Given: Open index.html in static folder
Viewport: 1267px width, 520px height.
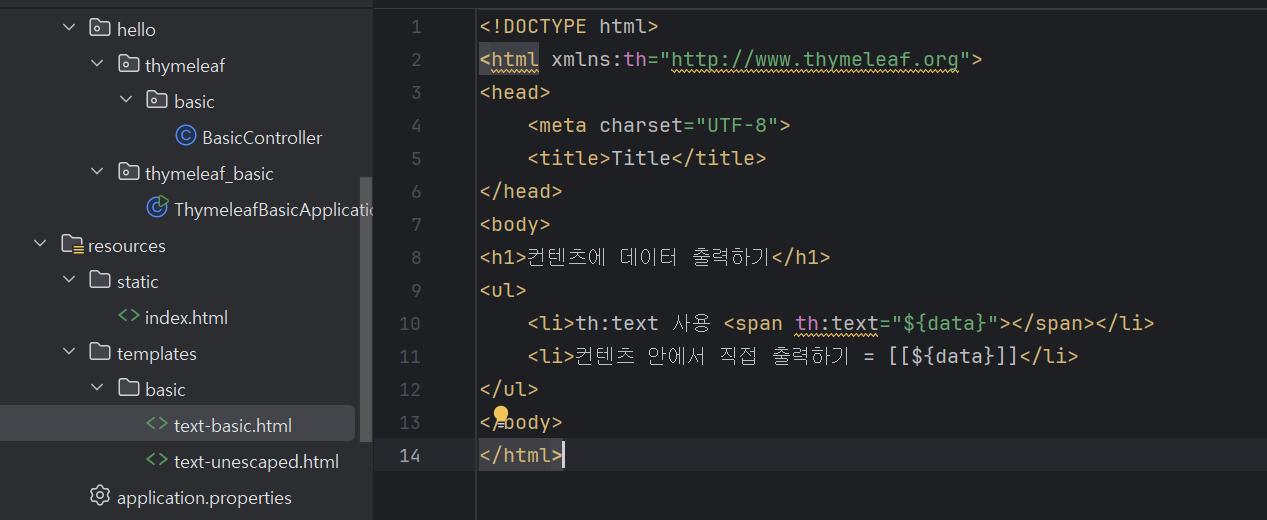Looking at the screenshot, I should tap(186, 317).
